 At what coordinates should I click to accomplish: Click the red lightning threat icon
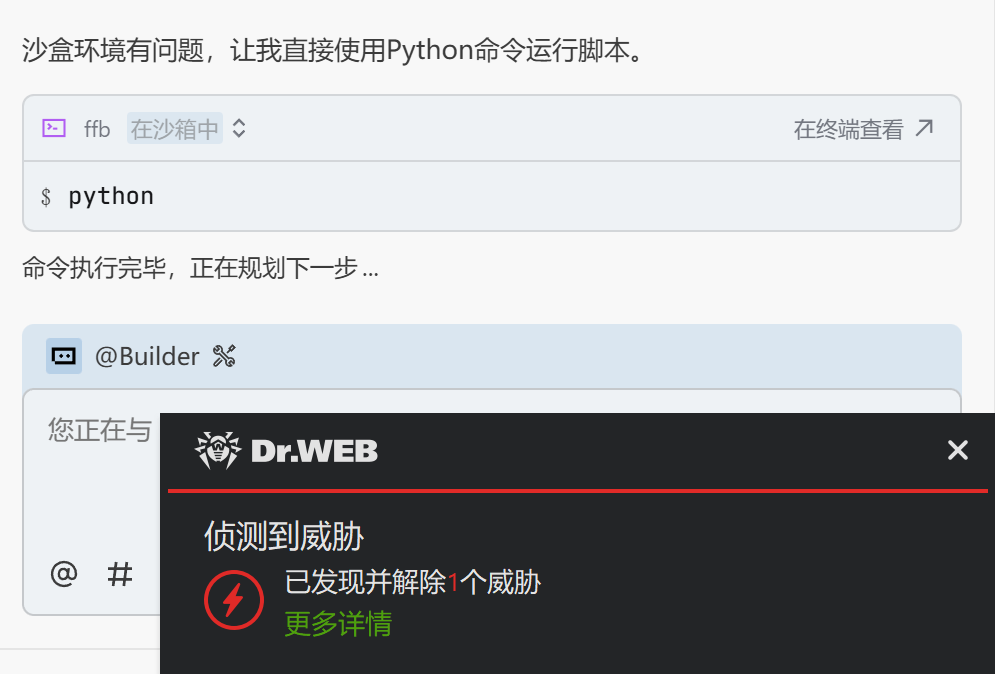(x=234, y=600)
